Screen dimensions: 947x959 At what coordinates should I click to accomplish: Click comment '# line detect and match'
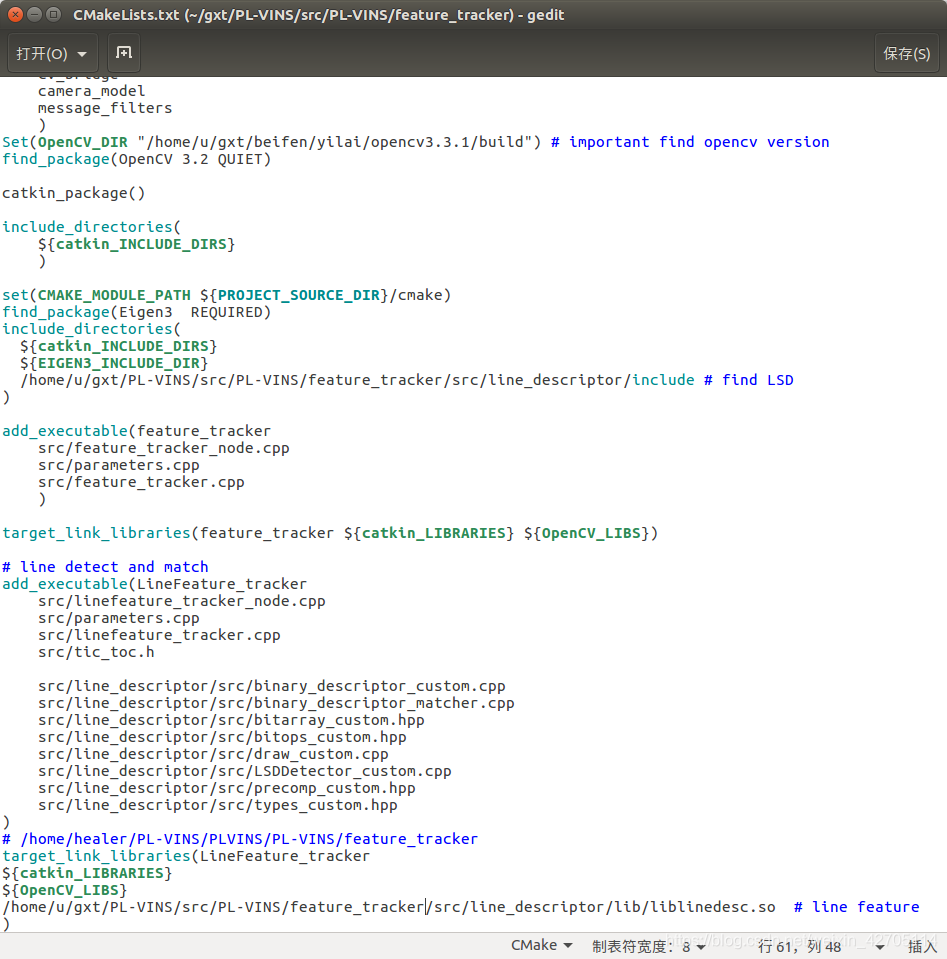pos(105,567)
